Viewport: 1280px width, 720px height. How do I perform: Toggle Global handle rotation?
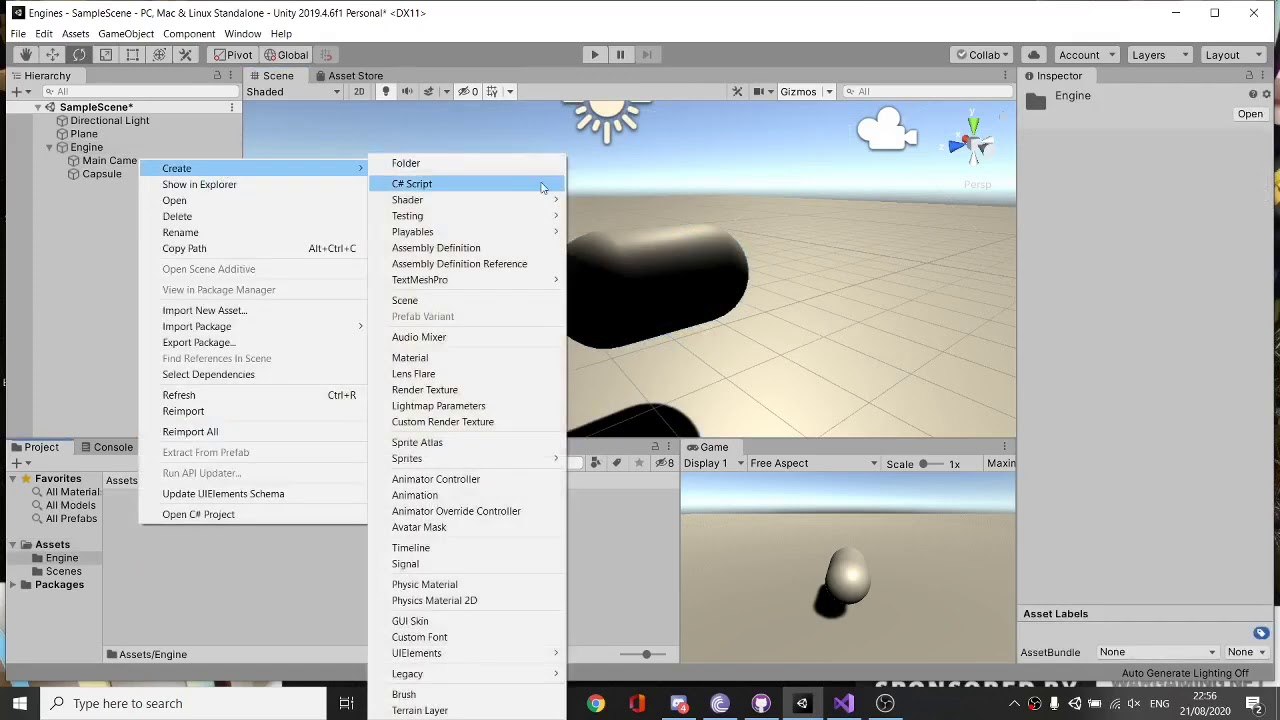point(286,55)
